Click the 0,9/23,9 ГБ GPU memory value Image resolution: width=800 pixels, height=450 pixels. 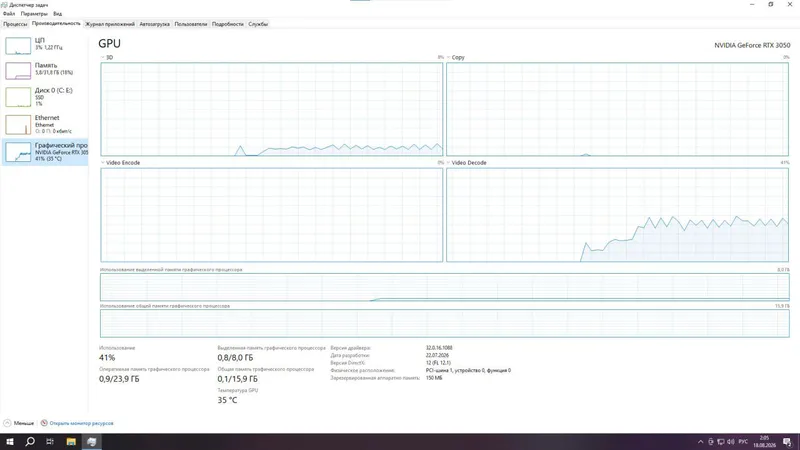pos(119,379)
